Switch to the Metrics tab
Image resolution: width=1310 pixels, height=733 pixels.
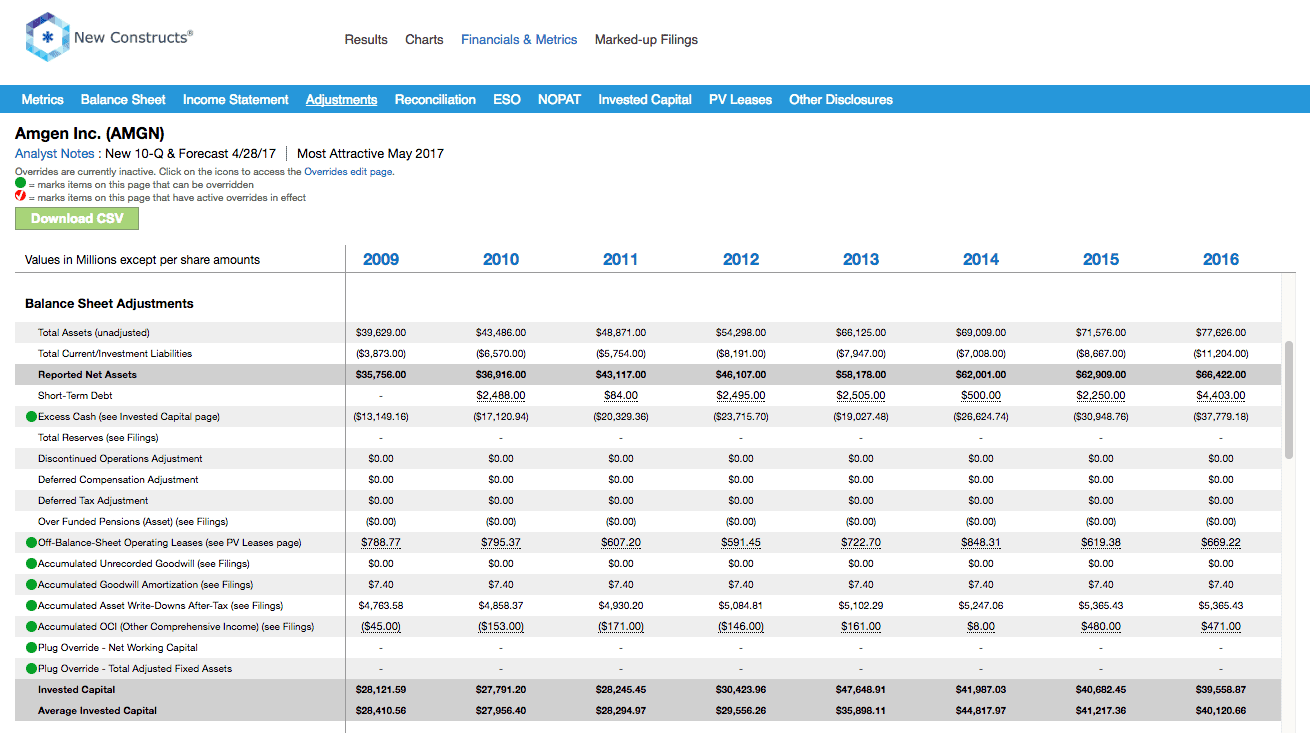(42, 99)
